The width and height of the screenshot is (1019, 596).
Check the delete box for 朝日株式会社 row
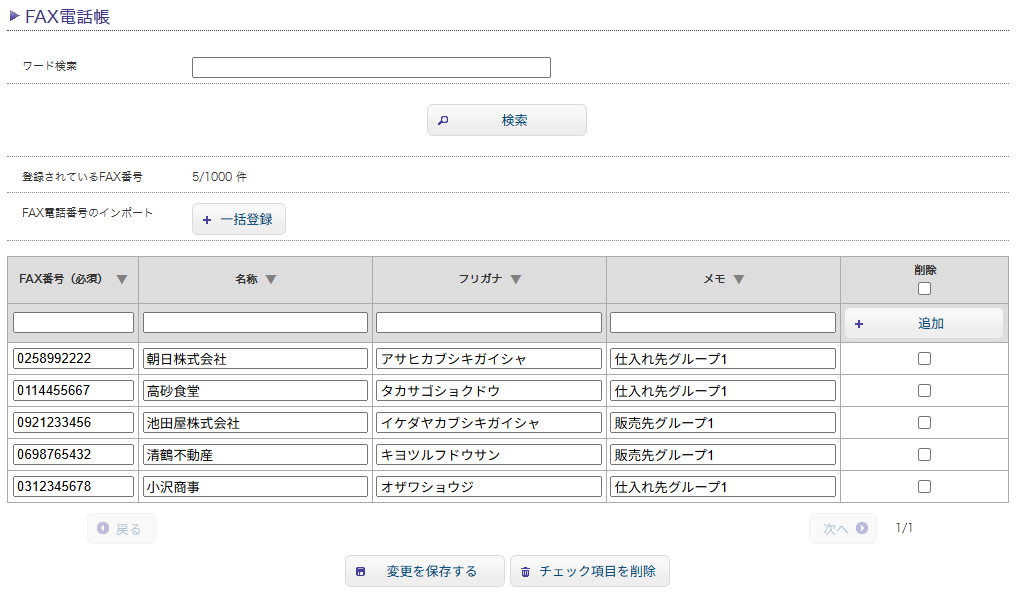[924, 357]
